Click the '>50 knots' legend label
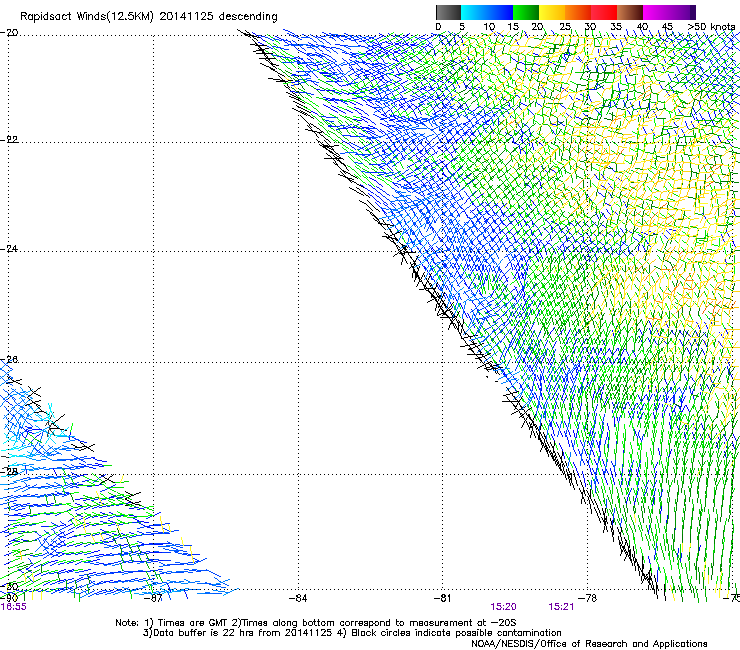740x650 pixels. [711, 27]
